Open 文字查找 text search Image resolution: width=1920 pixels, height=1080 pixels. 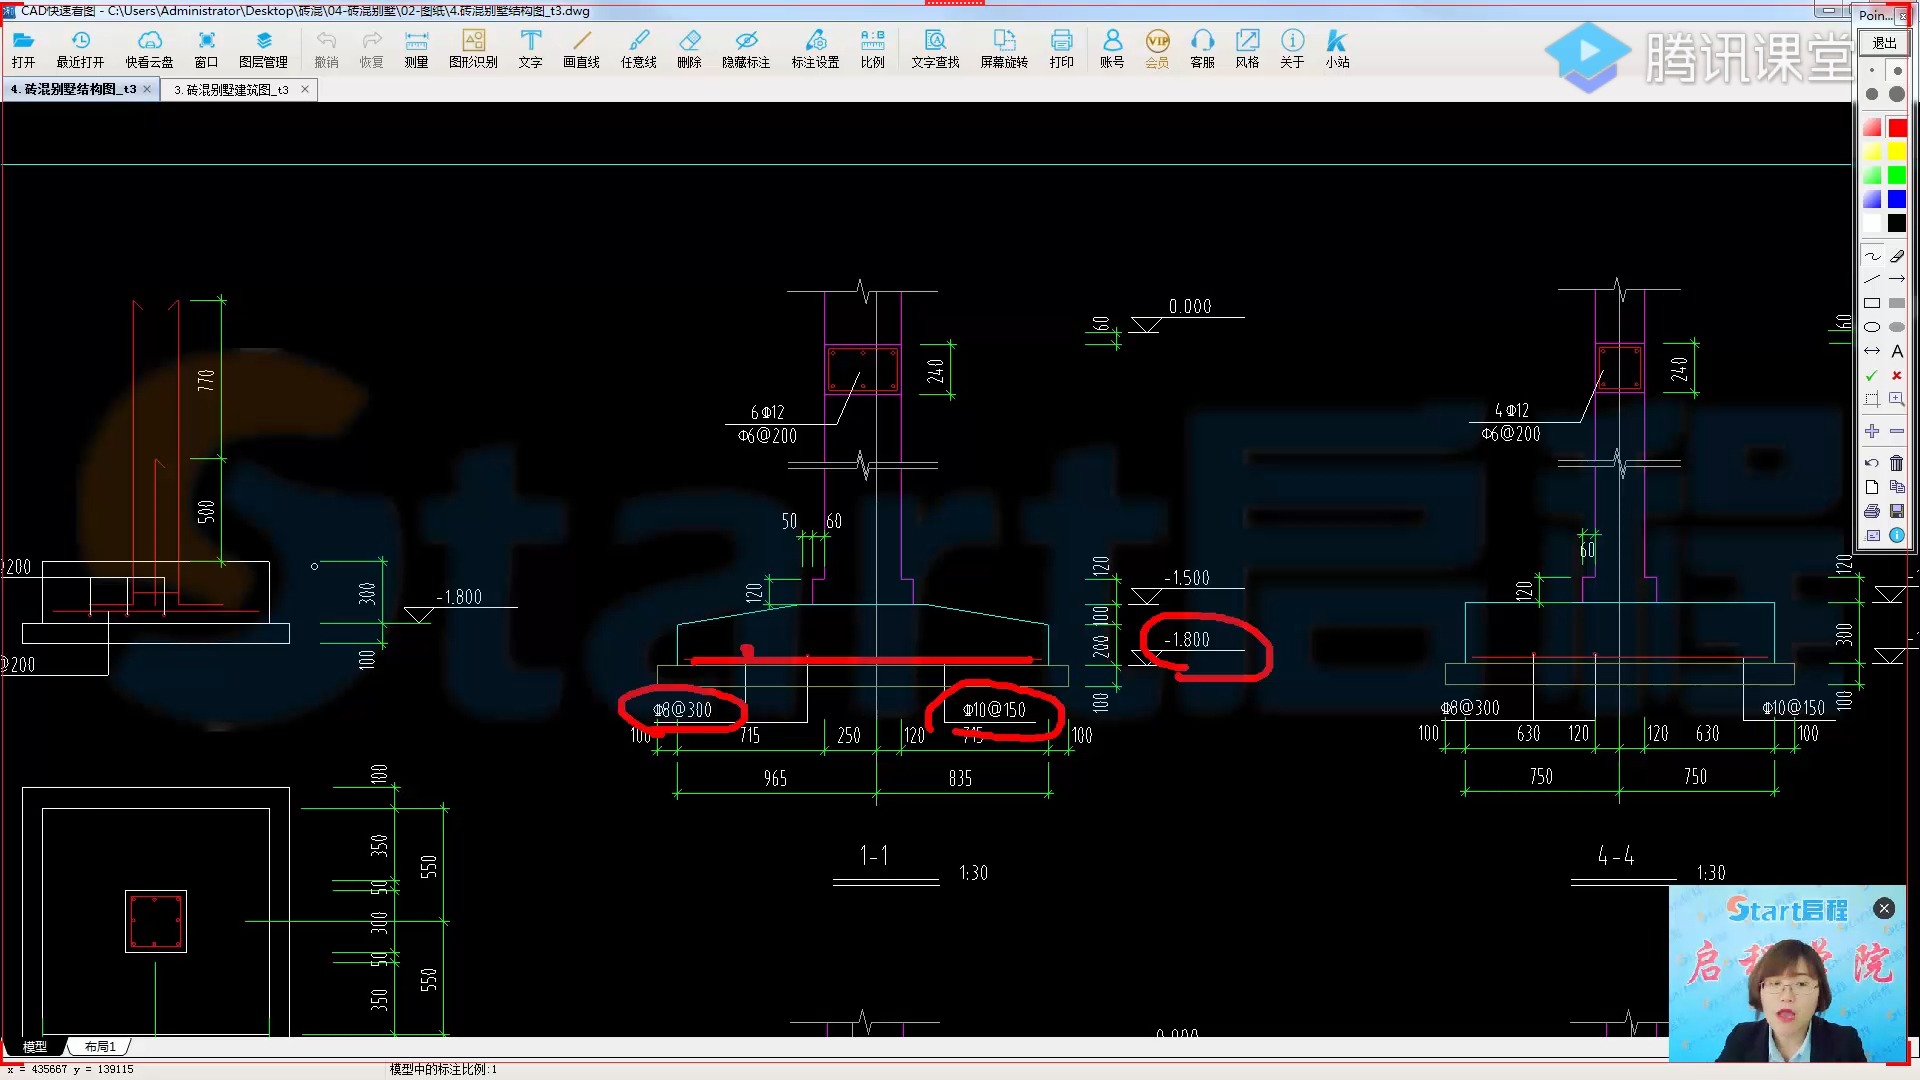(x=935, y=48)
